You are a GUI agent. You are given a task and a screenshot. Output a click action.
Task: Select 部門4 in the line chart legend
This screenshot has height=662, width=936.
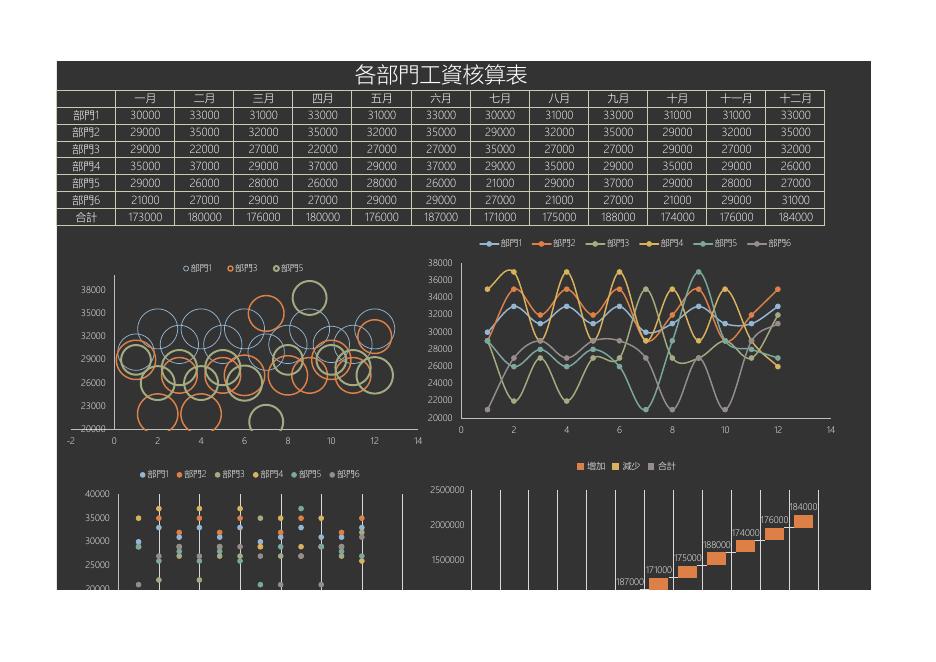point(661,244)
